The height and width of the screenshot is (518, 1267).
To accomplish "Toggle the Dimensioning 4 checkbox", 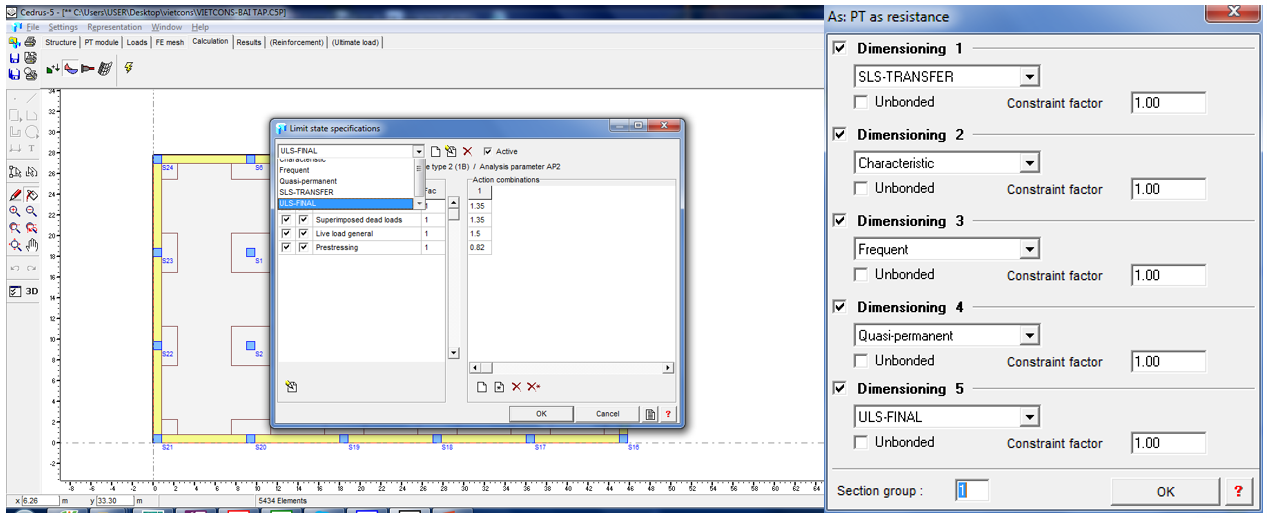I will coord(839,307).
